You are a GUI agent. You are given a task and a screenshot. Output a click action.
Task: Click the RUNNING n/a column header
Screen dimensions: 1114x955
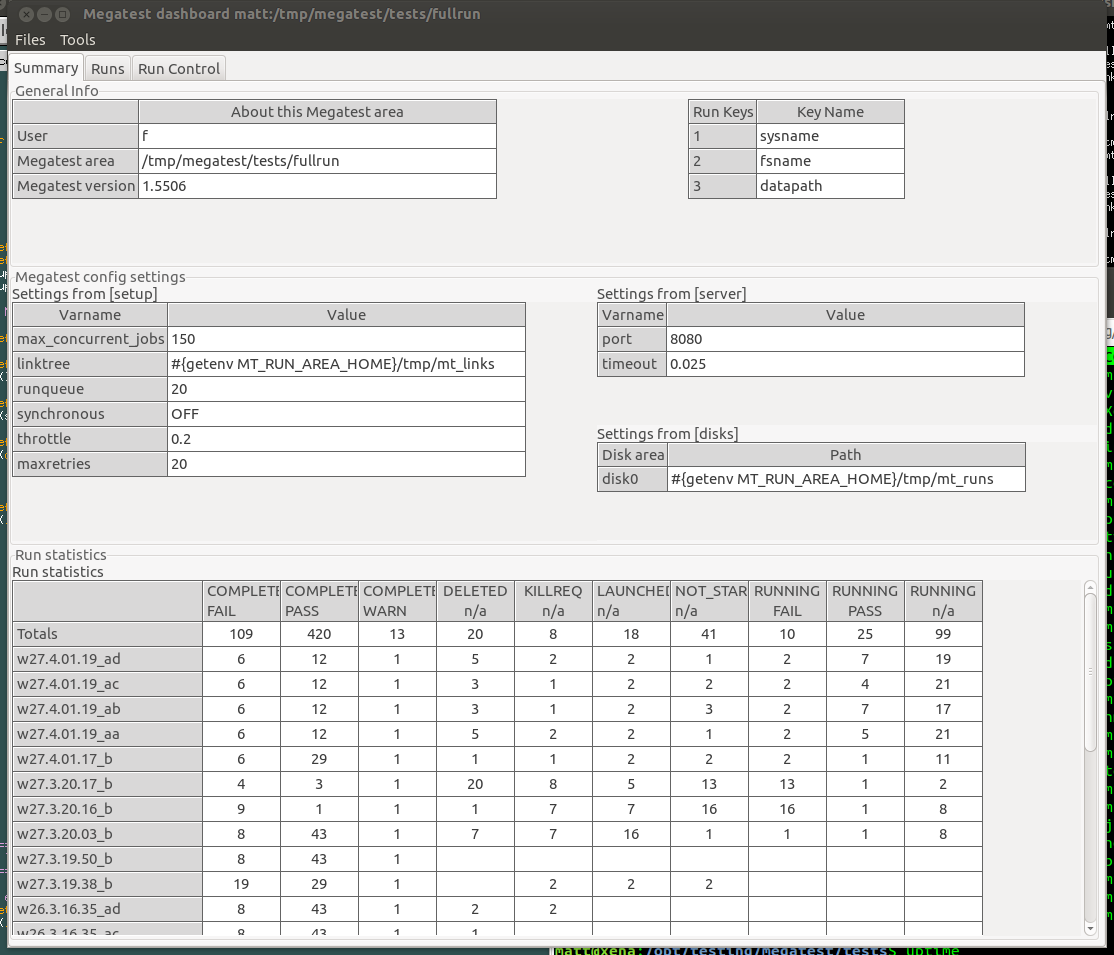click(x=943, y=601)
